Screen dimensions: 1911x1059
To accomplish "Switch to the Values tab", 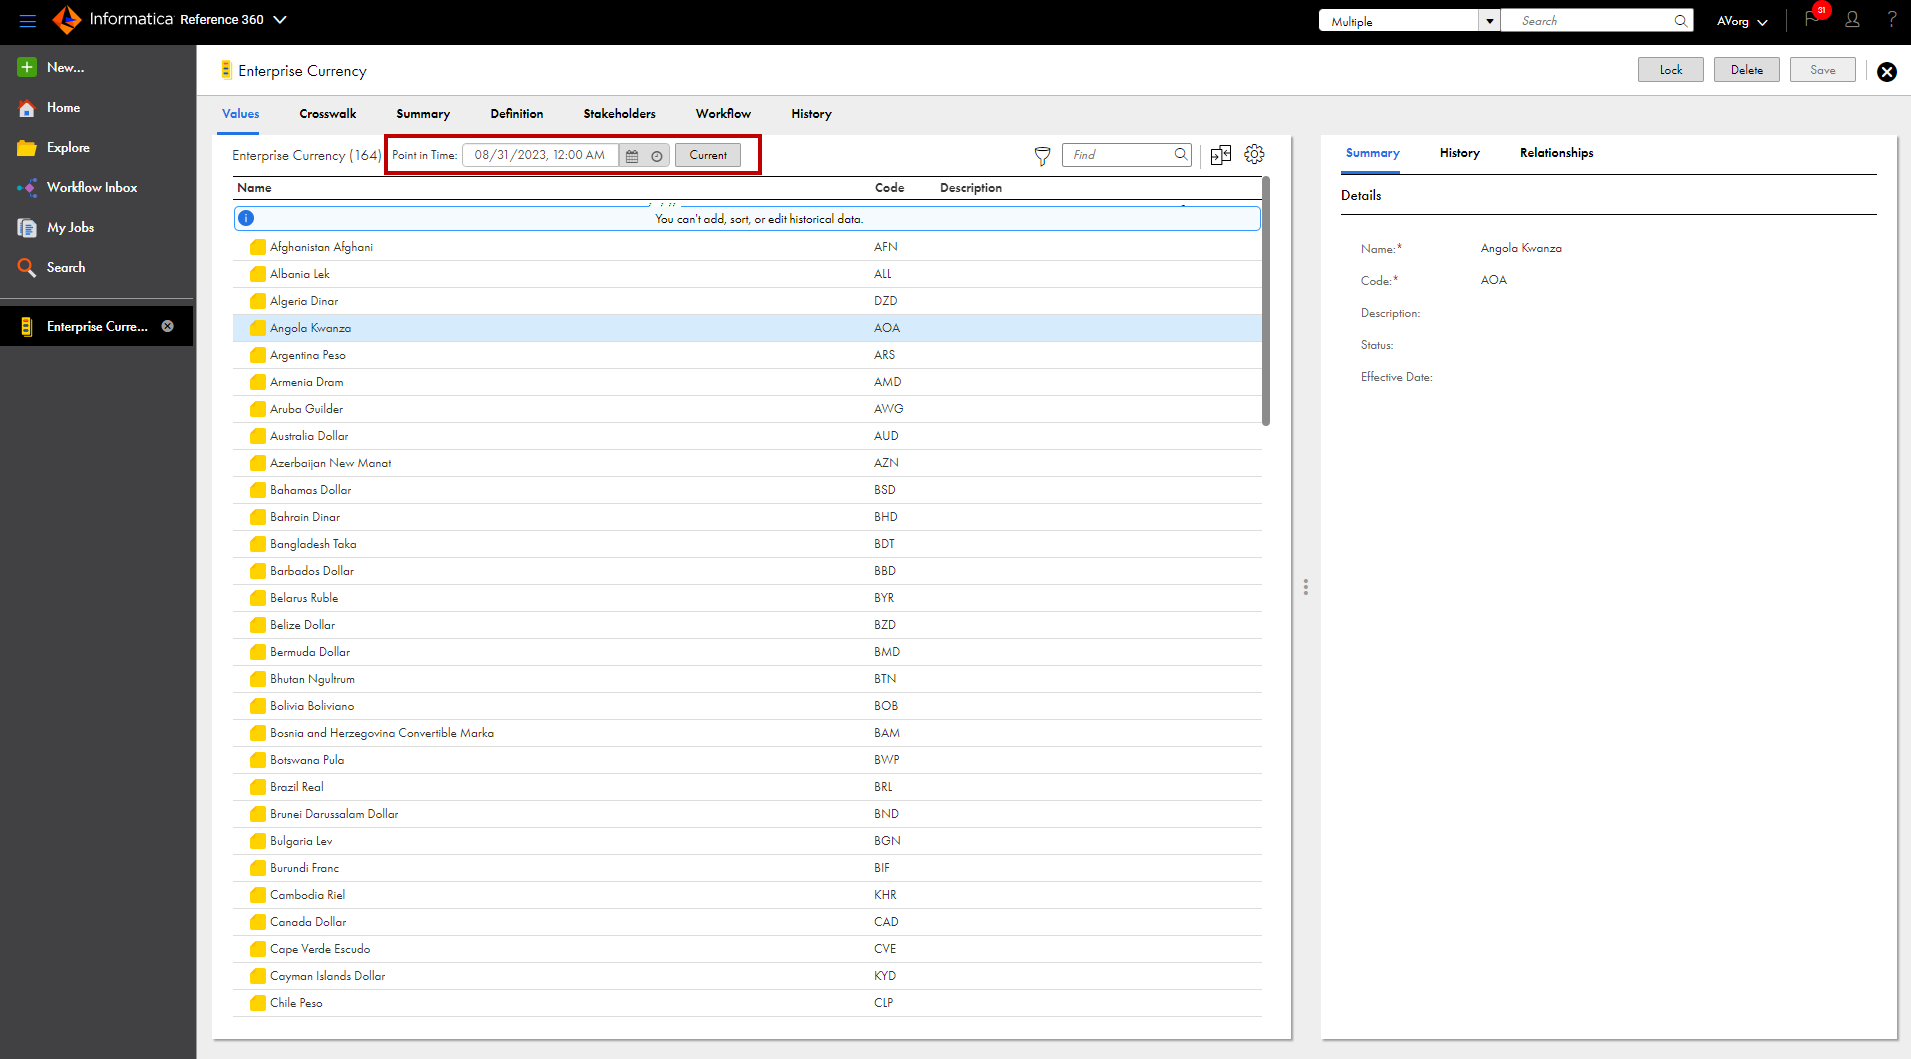I will click(x=240, y=114).
